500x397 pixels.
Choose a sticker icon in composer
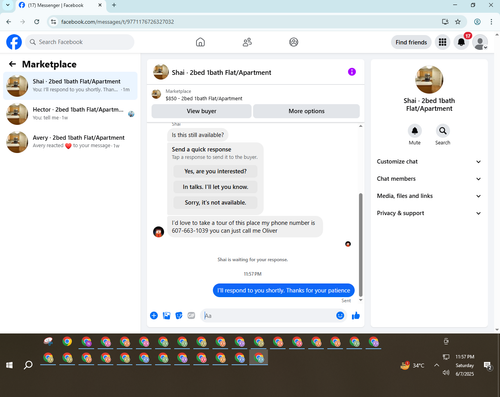[179, 315]
